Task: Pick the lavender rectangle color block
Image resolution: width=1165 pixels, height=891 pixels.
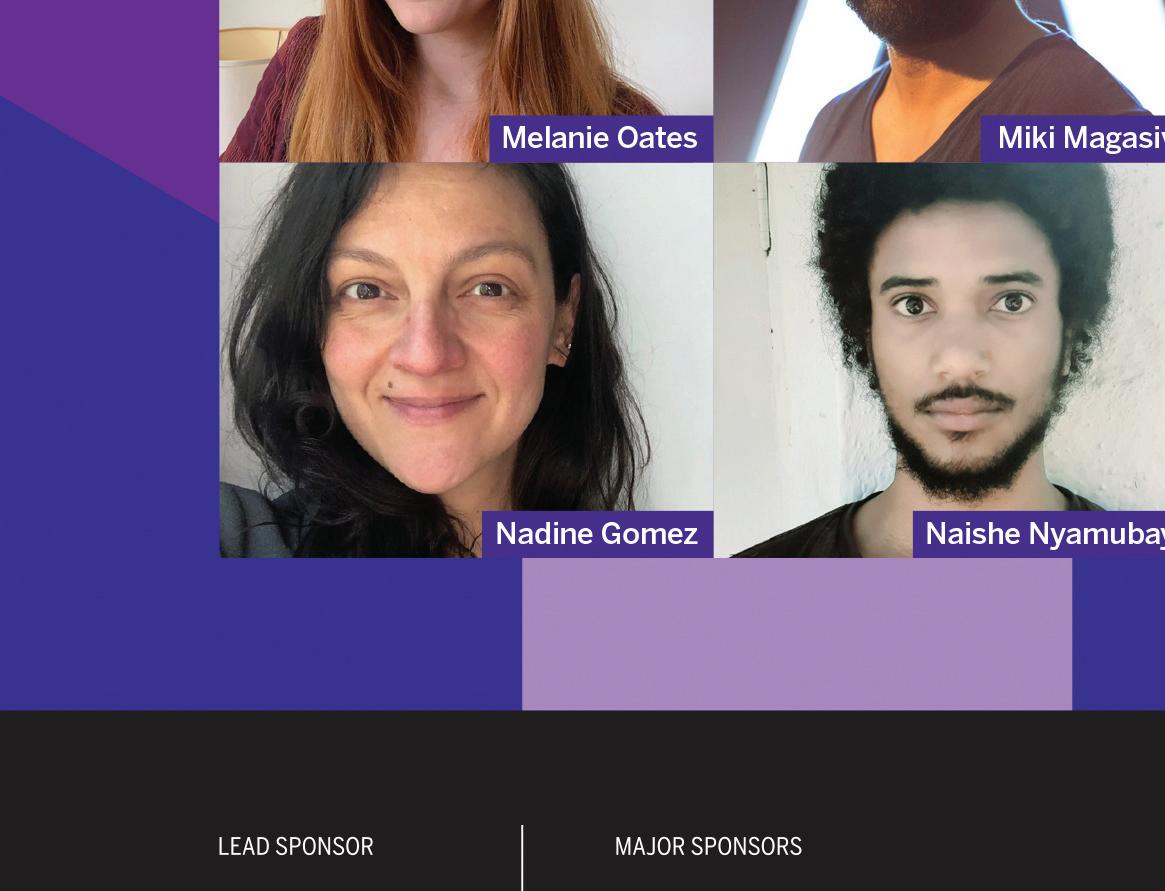Action: point(796,634)
